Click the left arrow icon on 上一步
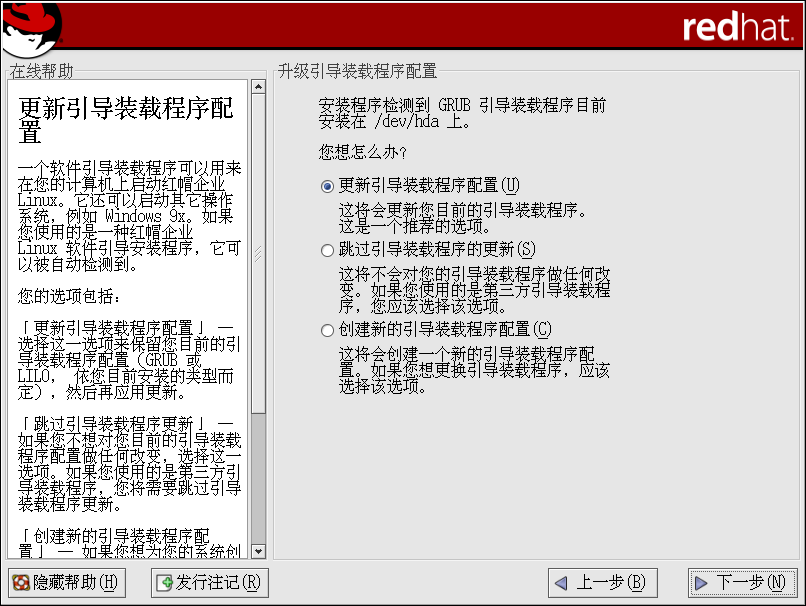This screenshot has height=606, width=806. pos(561,583)
